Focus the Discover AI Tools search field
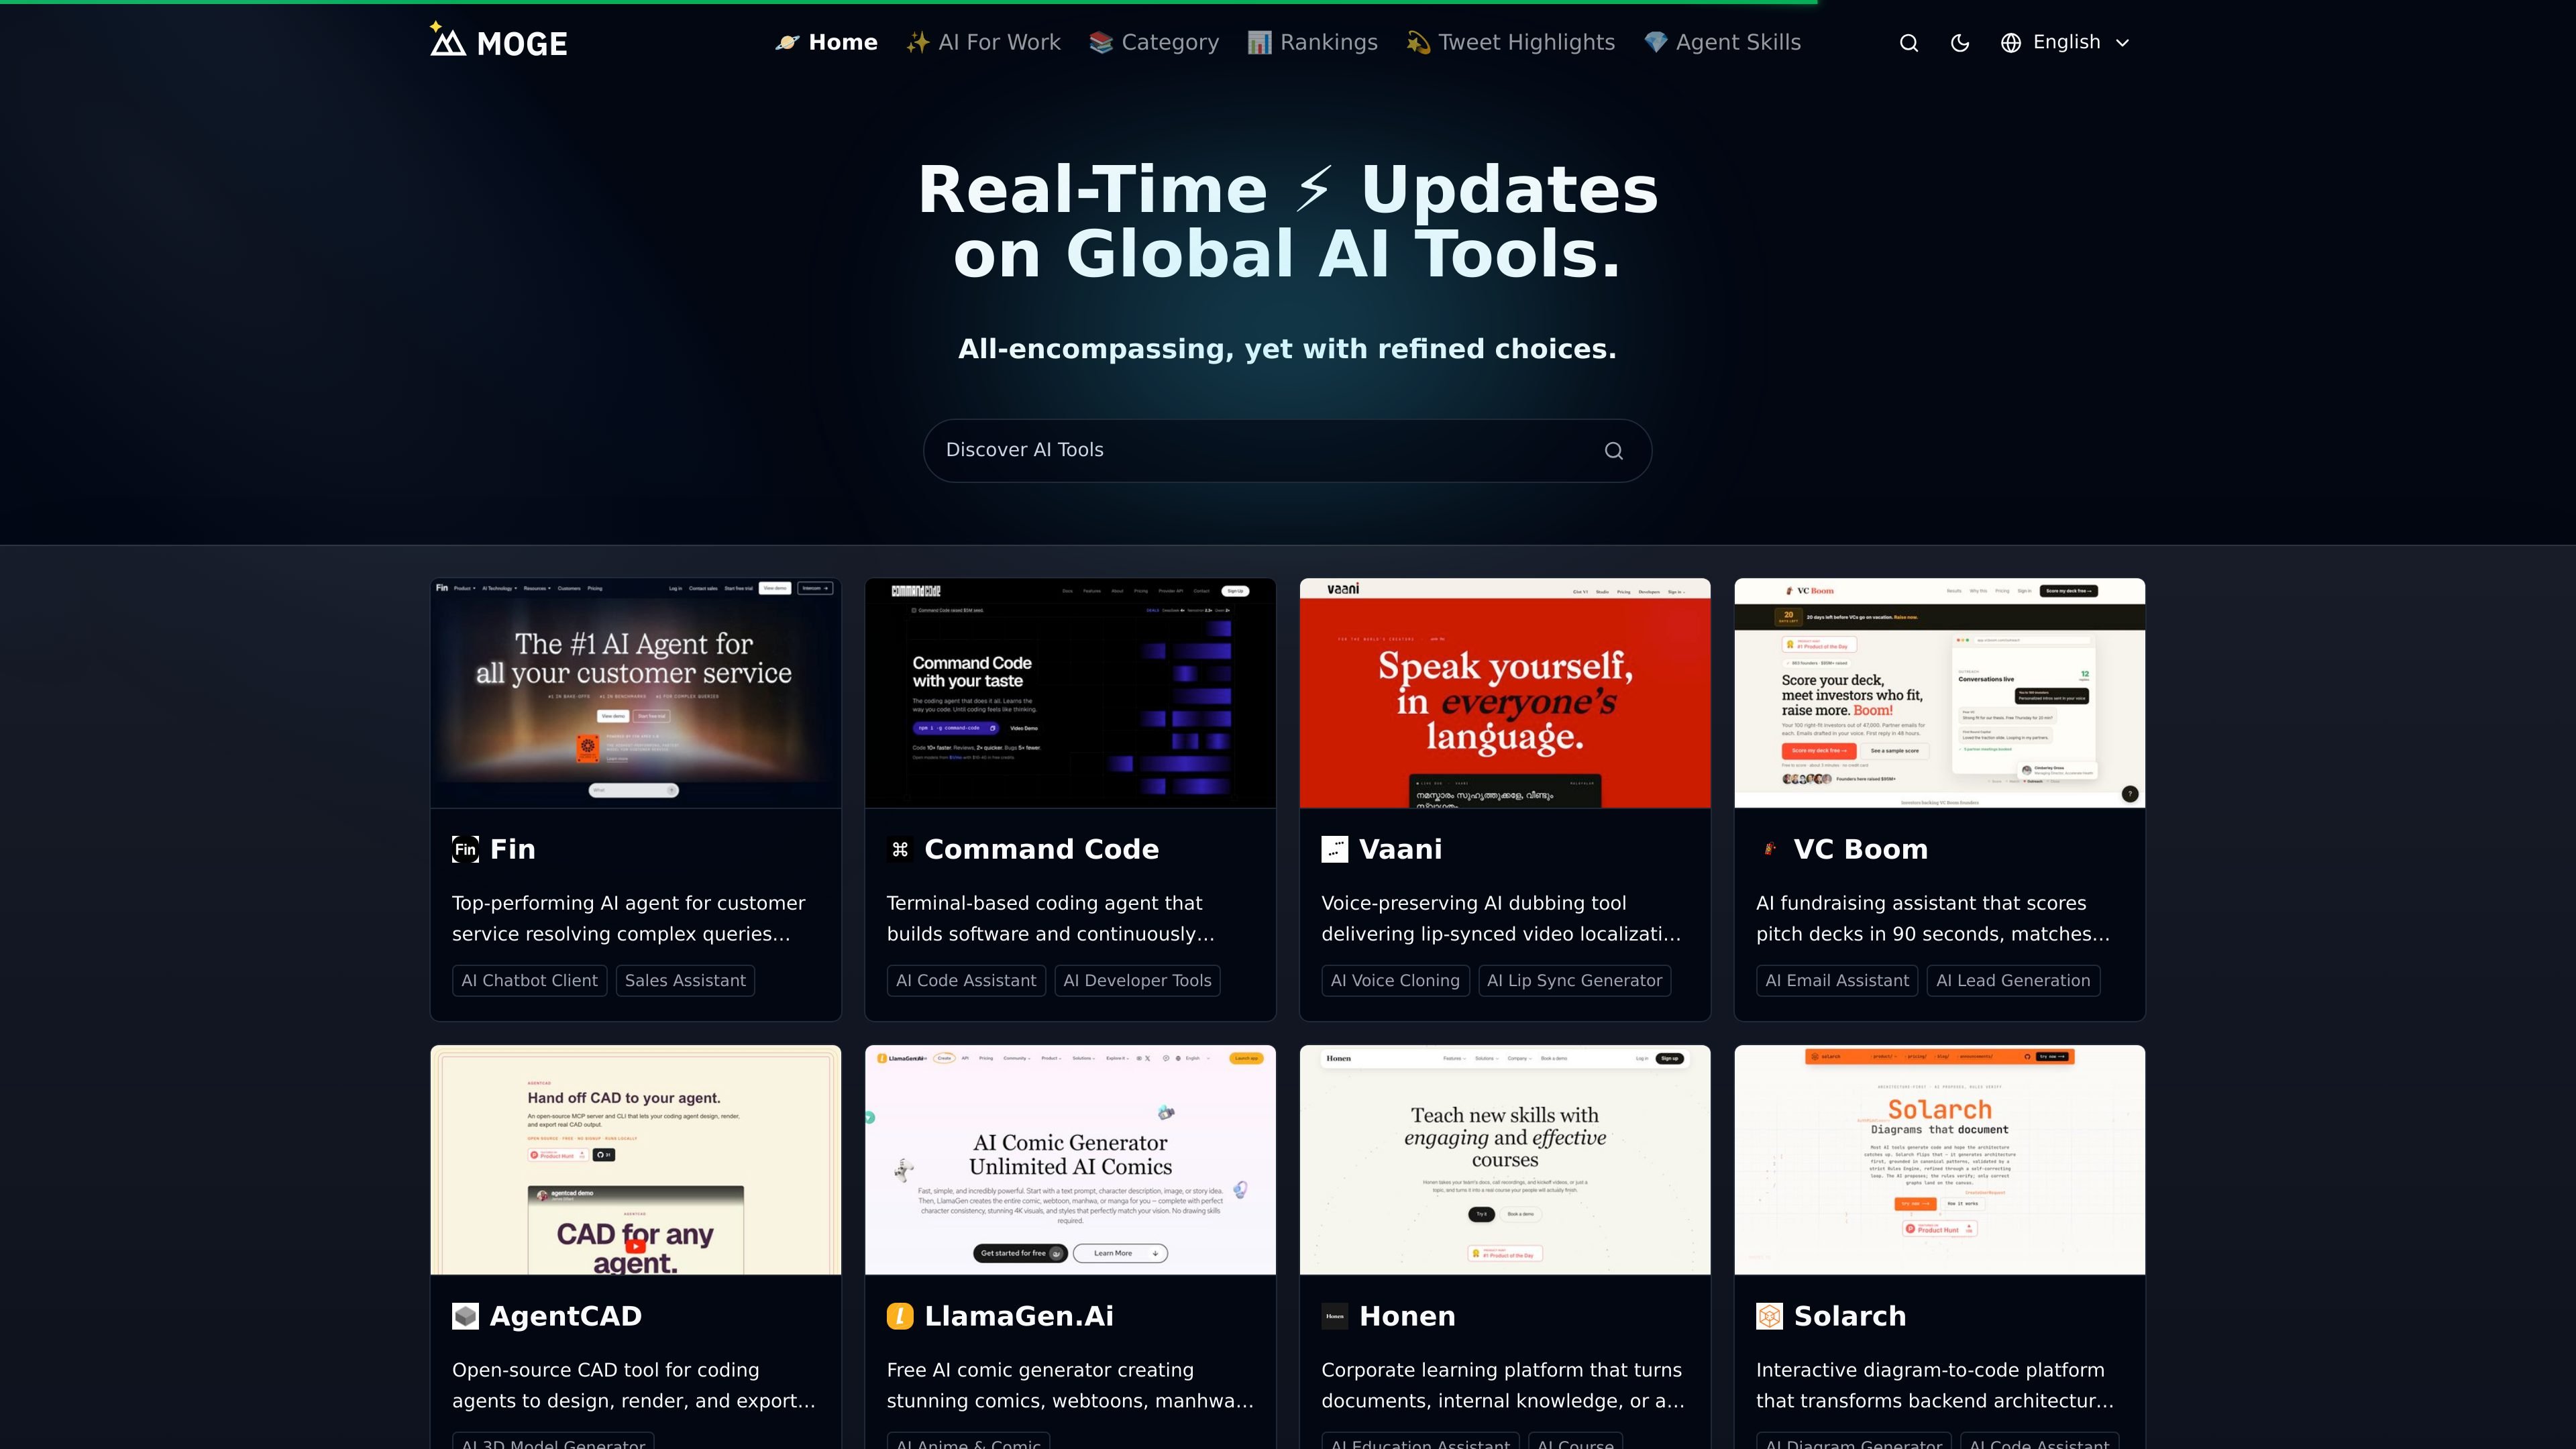The width and height of the screenshot is (2576, 1449). coord(1287,451)
